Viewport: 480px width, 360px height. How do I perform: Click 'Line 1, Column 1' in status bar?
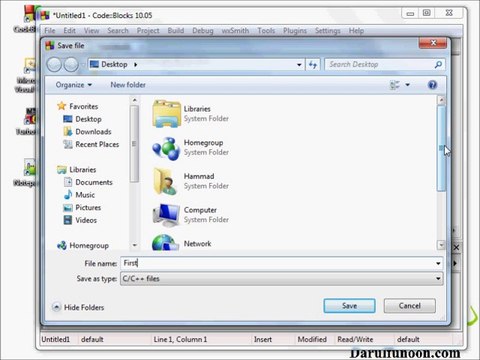pyautogui.click(x=180, y=339)
